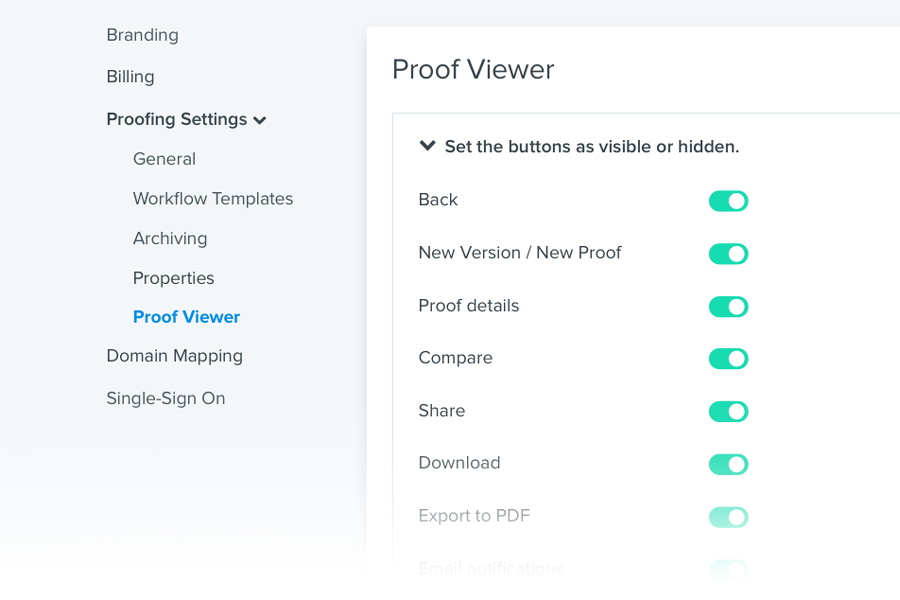Go to the Billing section
This screenshot has width=900, height=600.
130,76
